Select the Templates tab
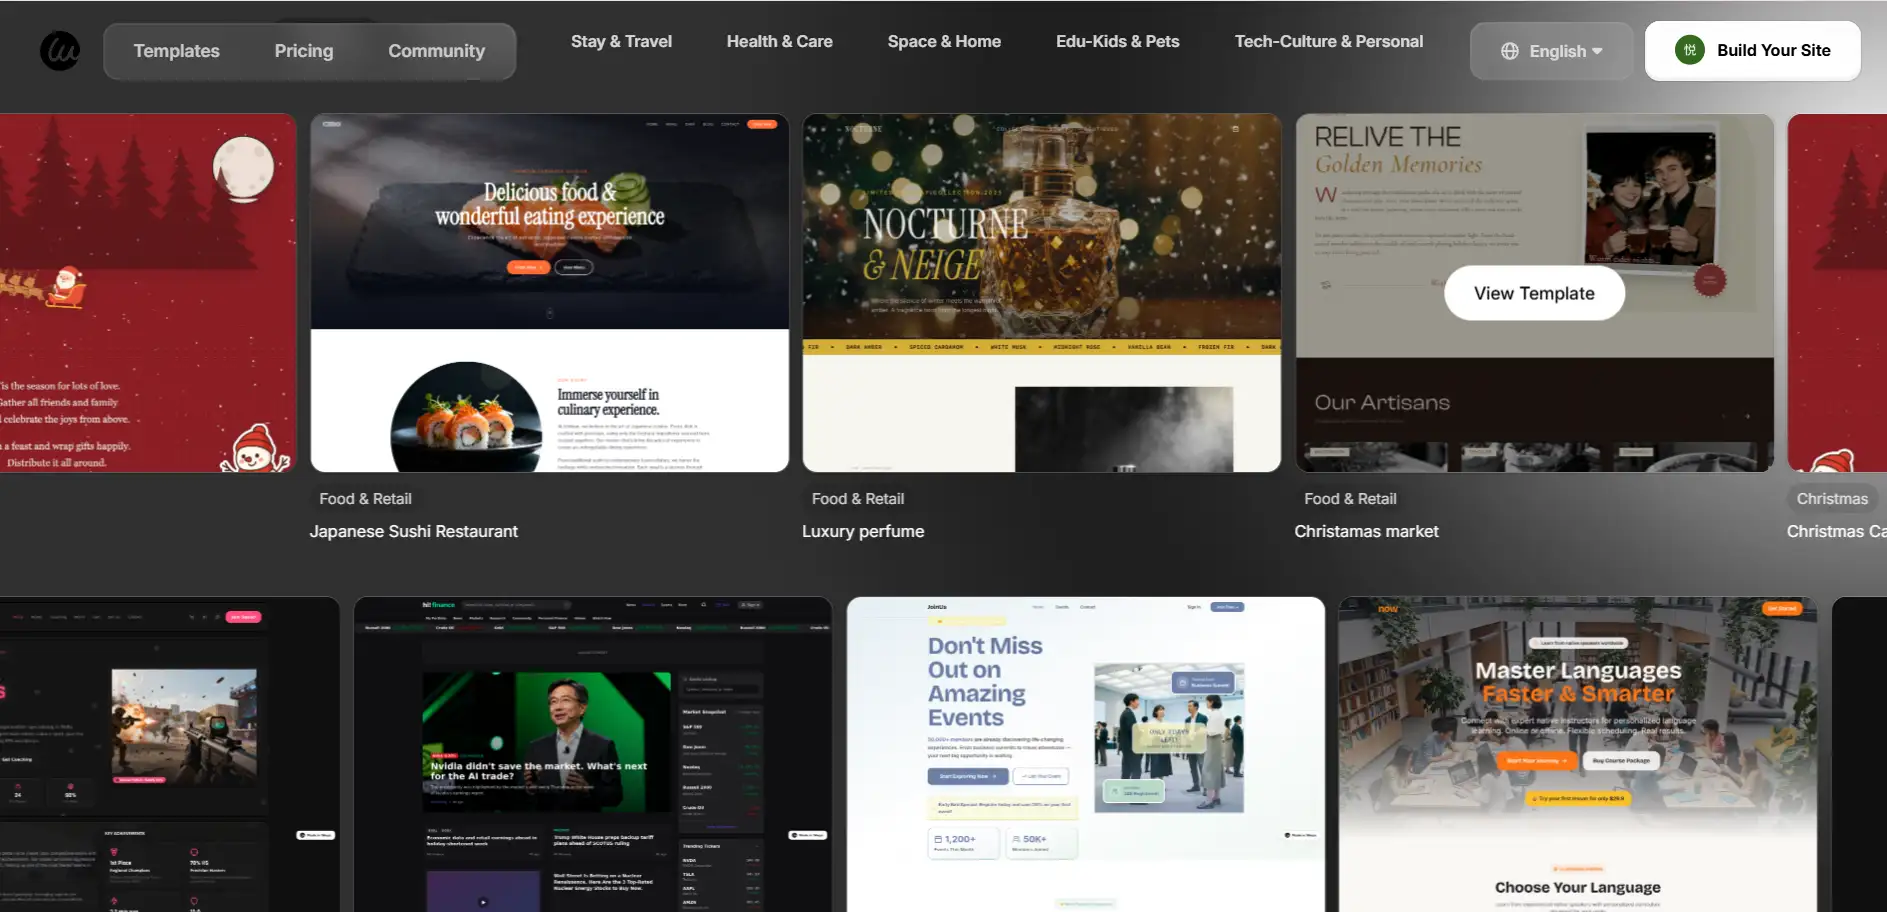This screenshot has height=912, width=1887. 176,50
